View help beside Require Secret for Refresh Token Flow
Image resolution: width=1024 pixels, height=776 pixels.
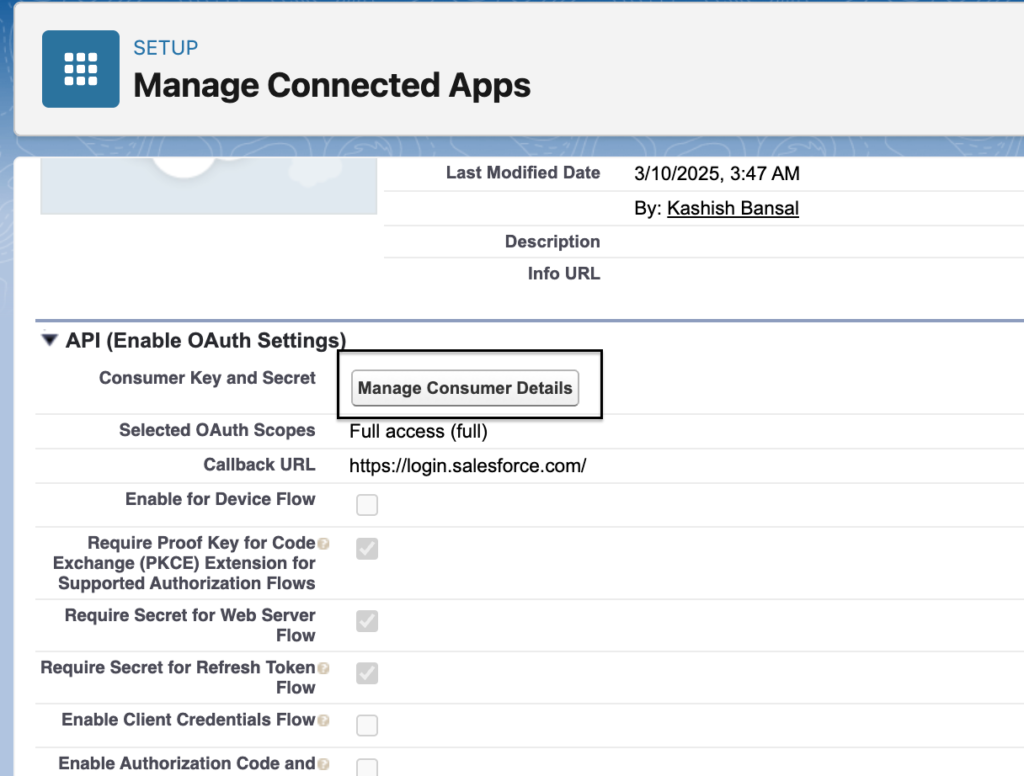point(321,667)
